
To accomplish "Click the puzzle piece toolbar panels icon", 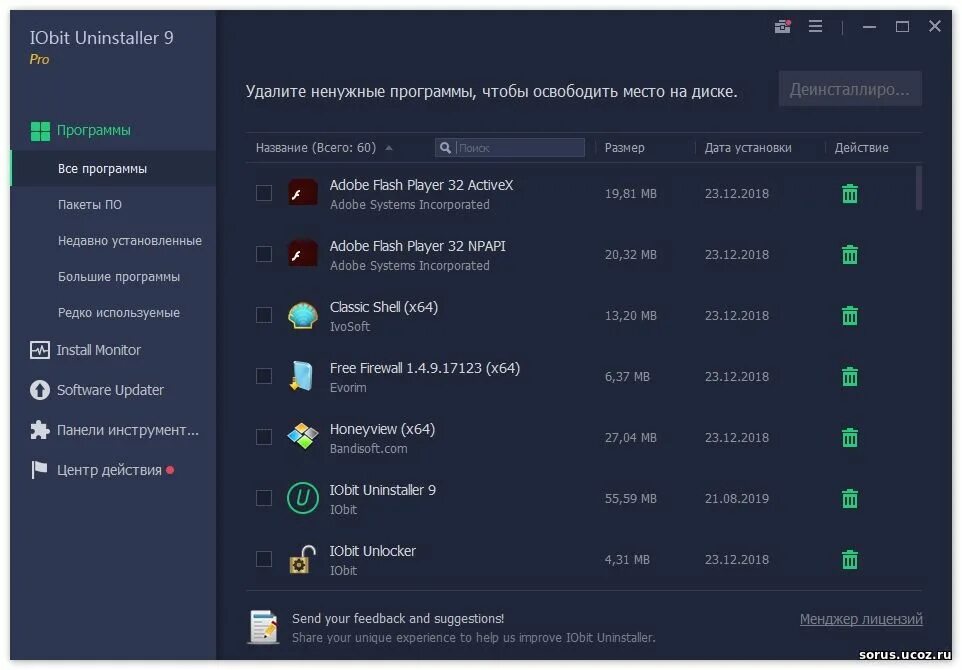I will (x=40, y=430).
